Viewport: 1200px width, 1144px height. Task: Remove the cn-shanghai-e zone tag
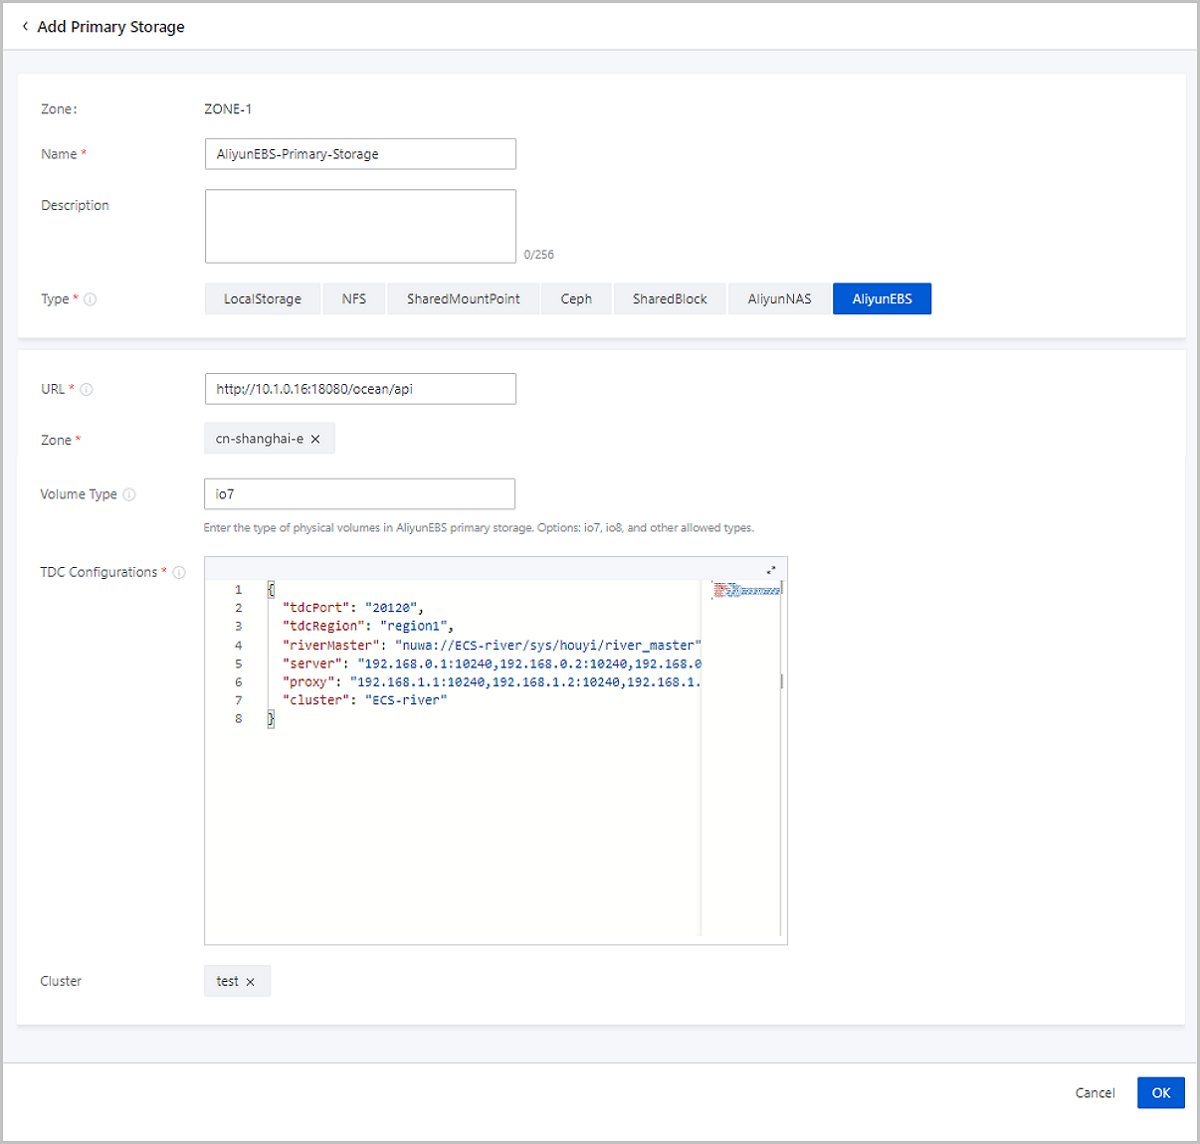click(316, 439)
